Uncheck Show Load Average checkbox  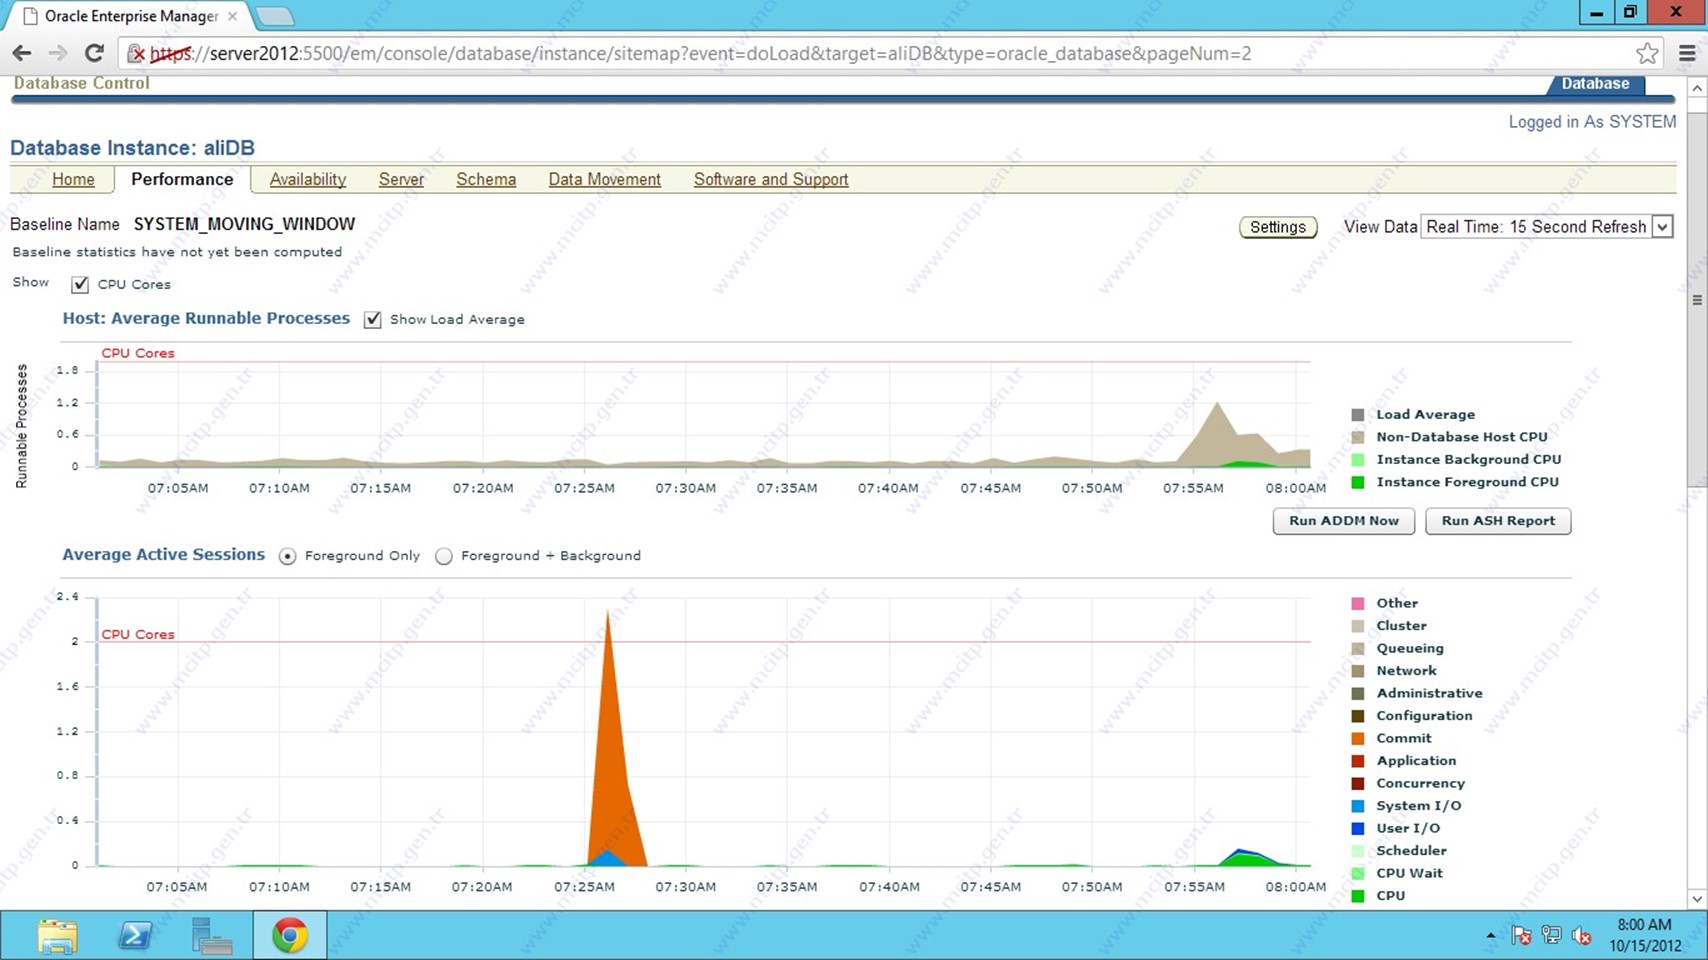click(x=372, y=320)
